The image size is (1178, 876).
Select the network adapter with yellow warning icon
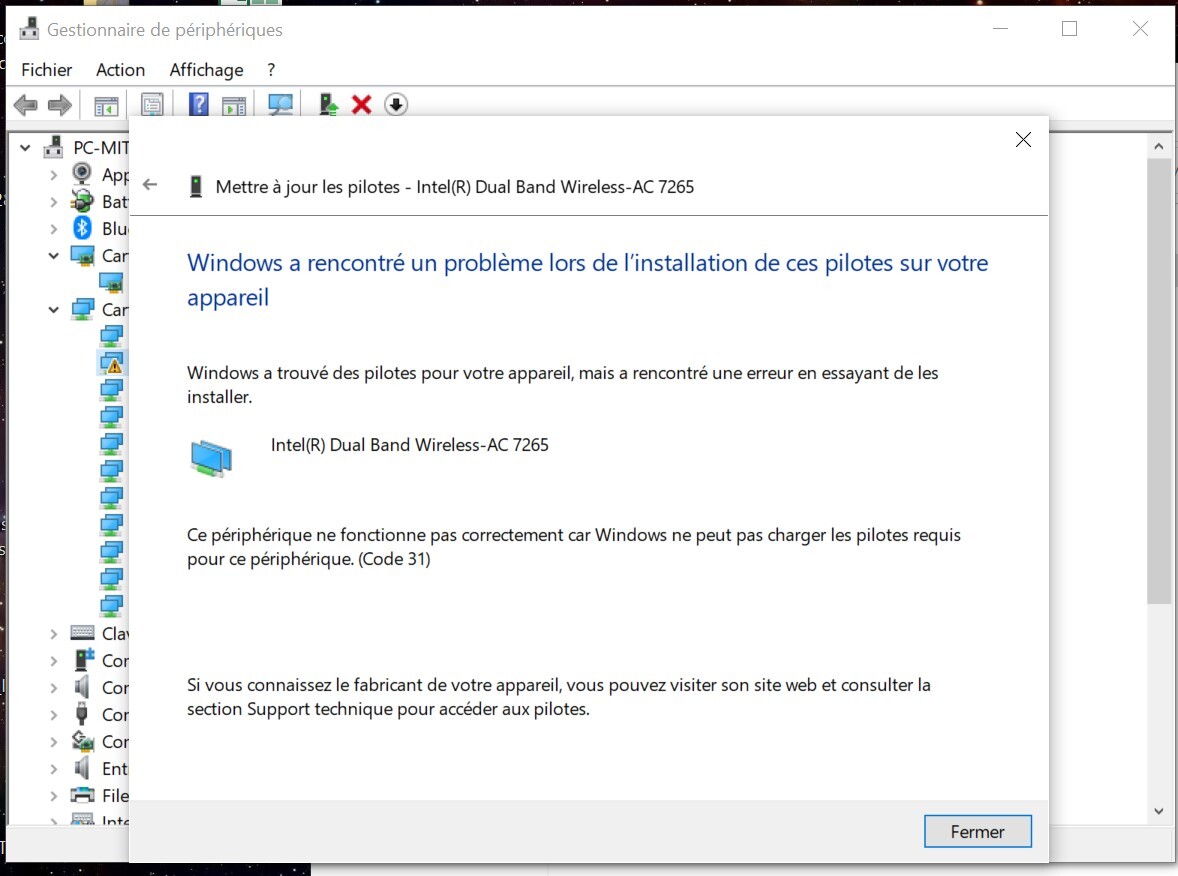111,363
